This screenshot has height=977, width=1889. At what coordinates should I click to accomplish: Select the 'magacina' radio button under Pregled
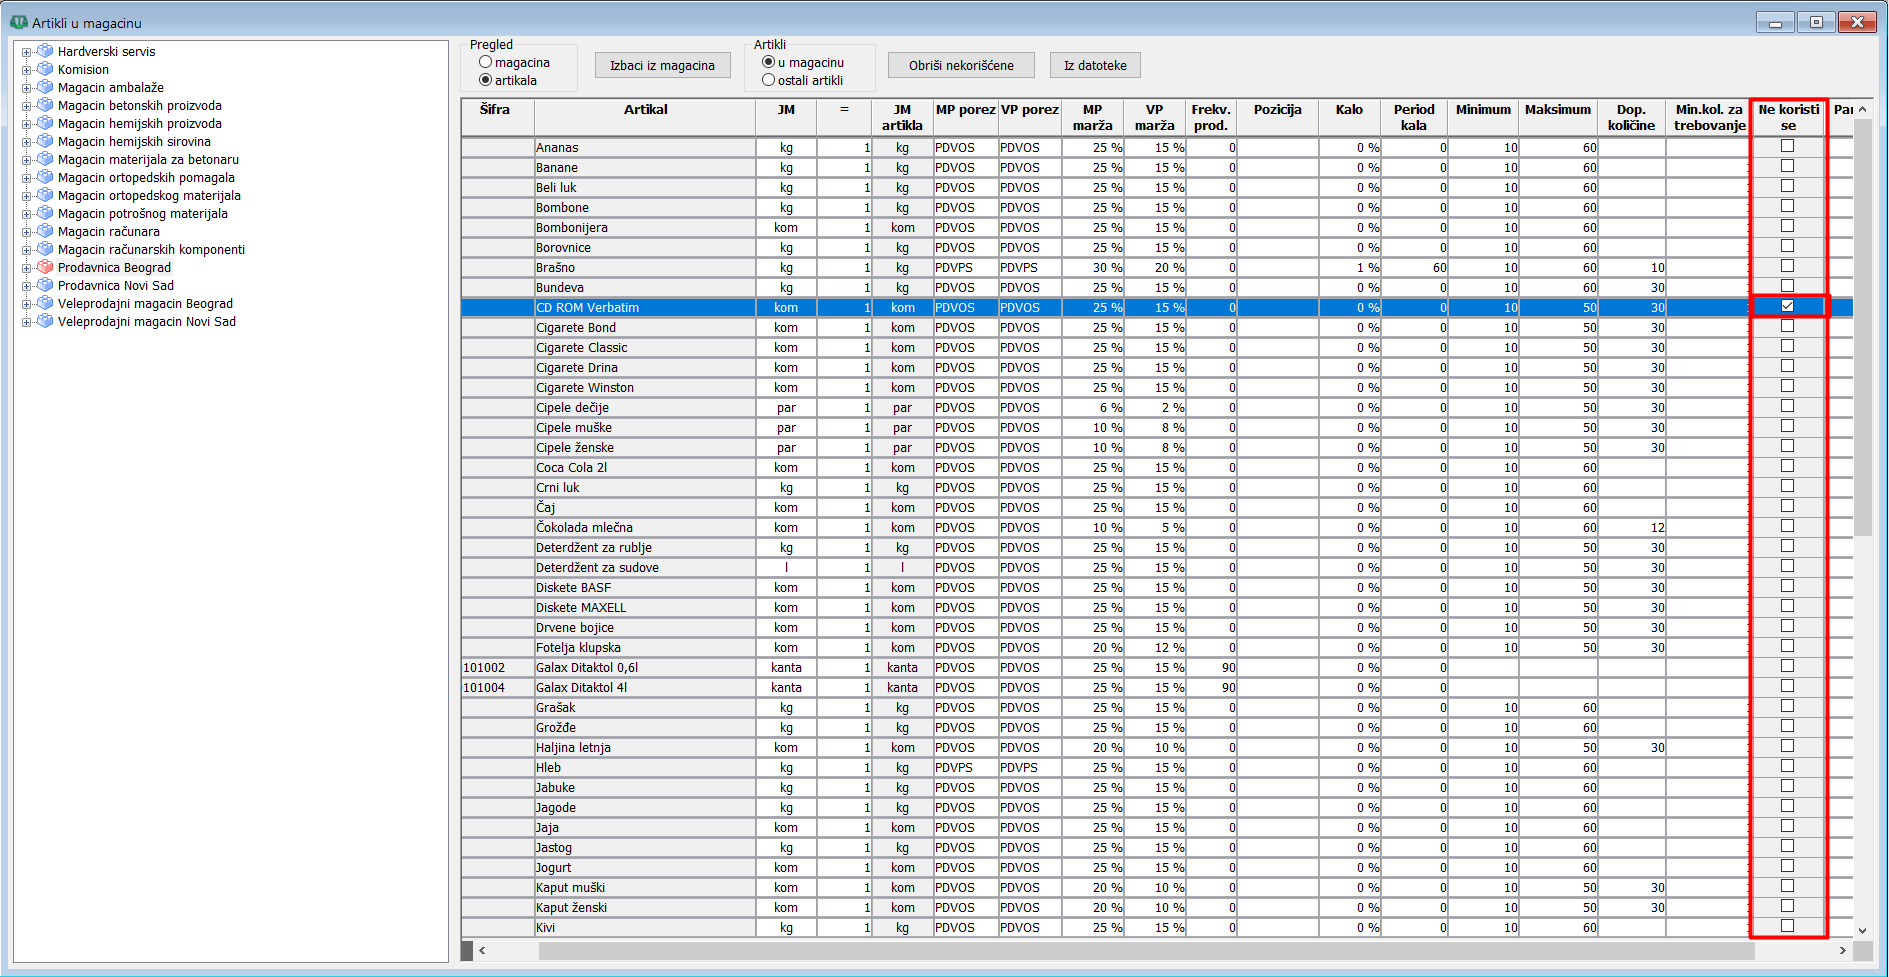pos(486,62)
